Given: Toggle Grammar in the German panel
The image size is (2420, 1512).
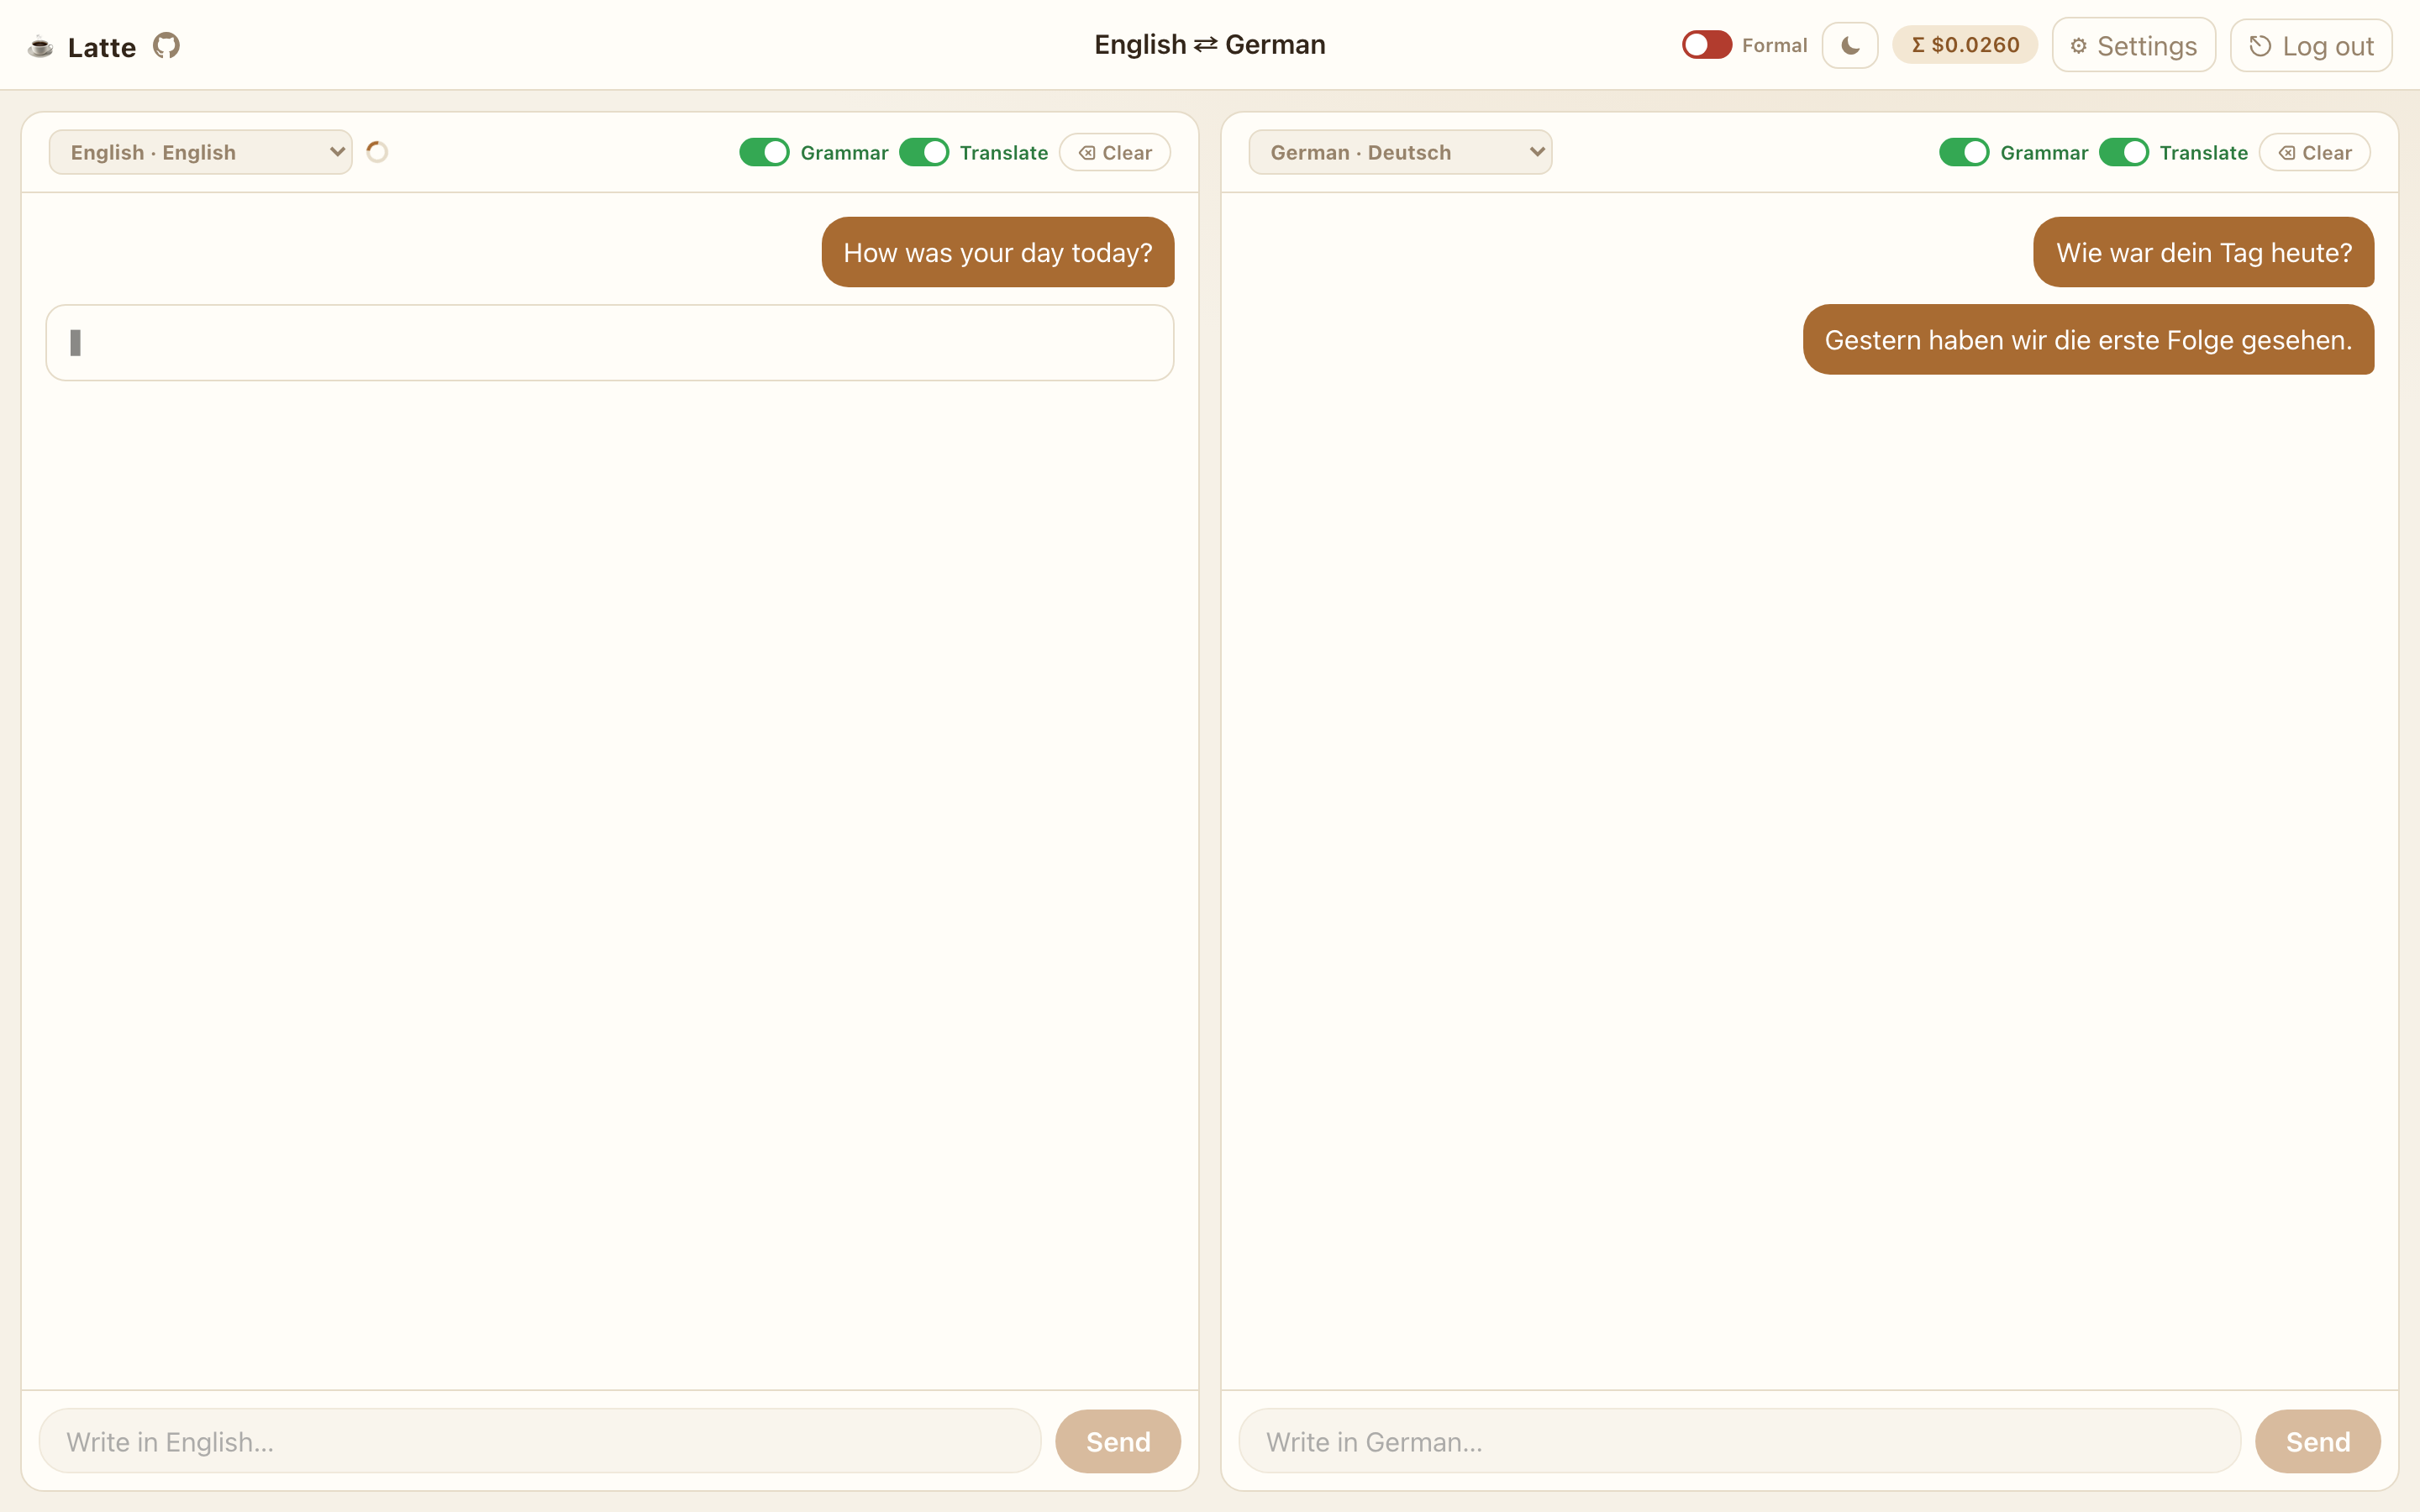Looking at the screenshot, I should click(1964, 152).
